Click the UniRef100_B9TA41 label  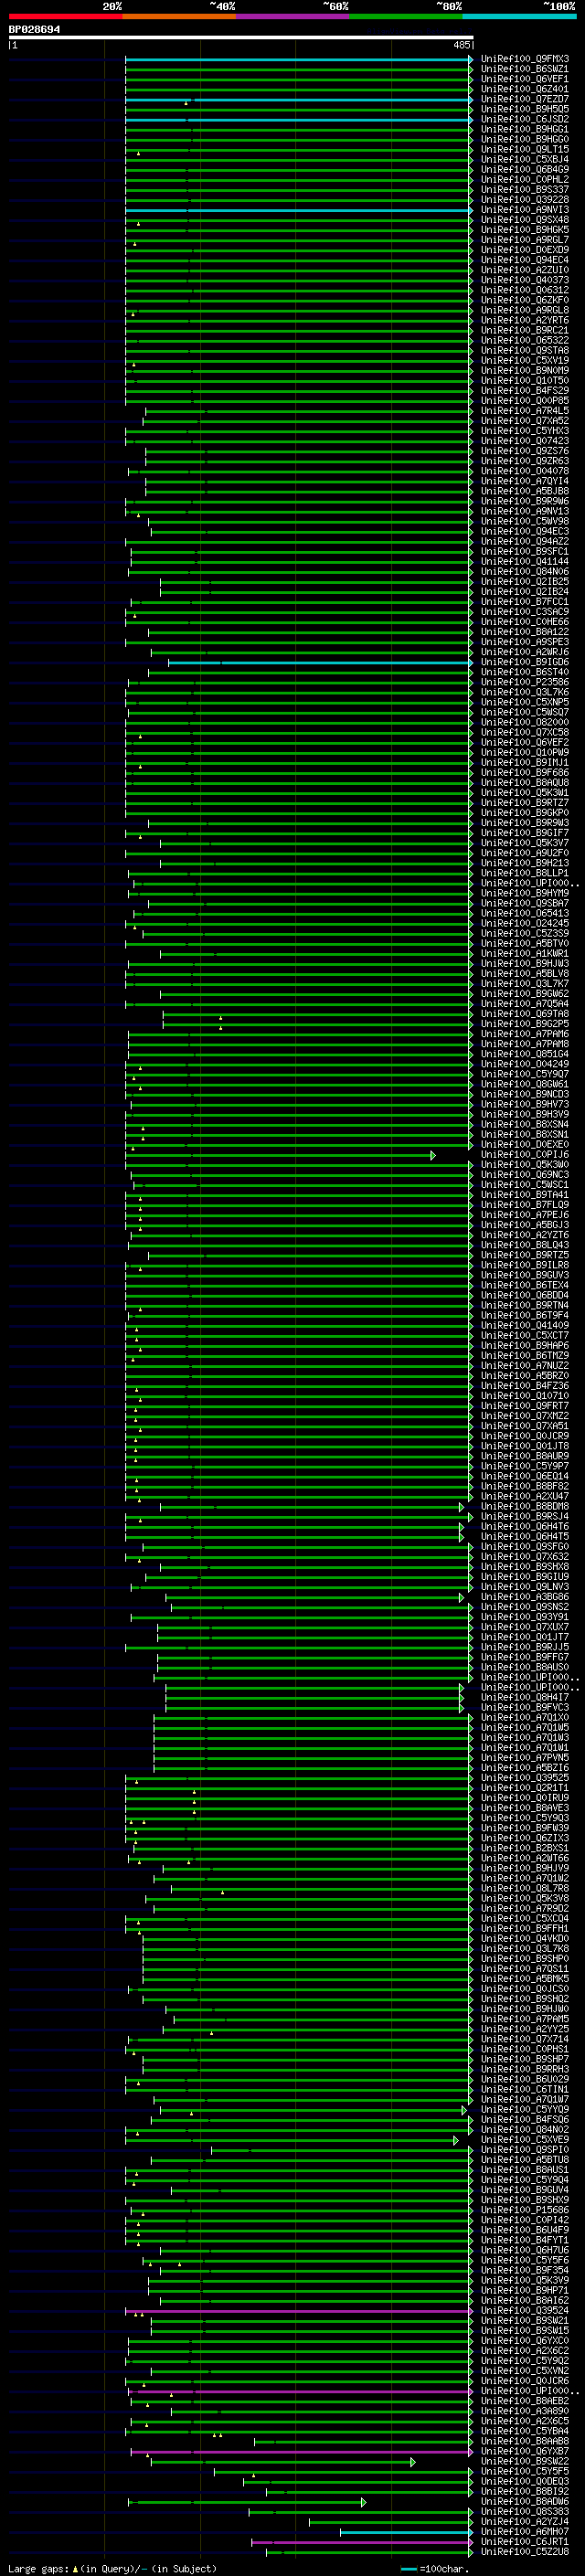[x=525, y=1195]
